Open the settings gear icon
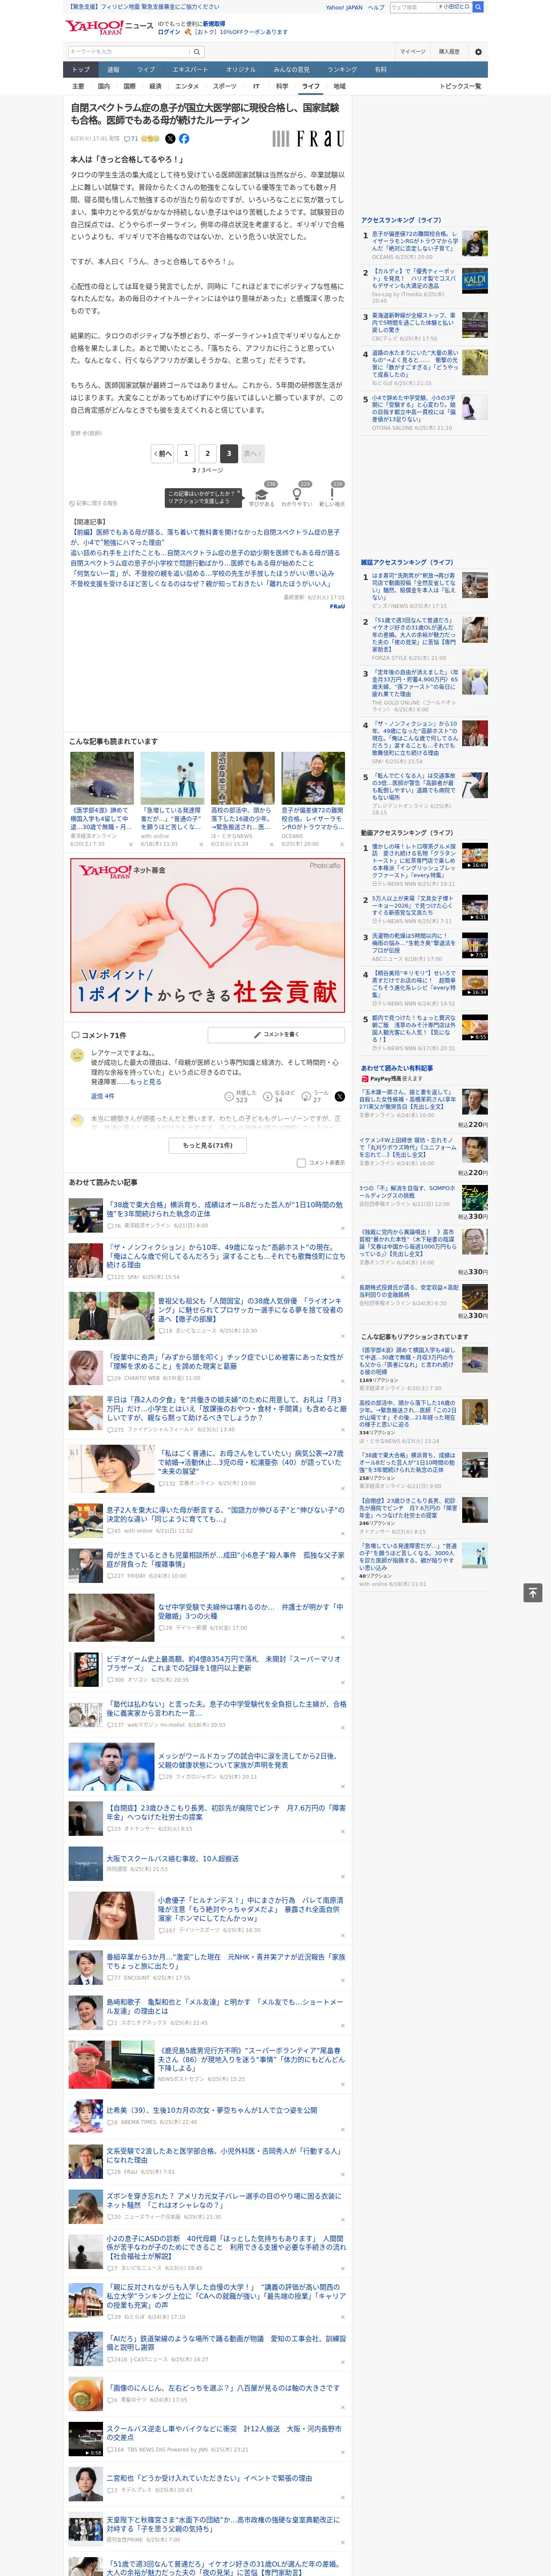This screenshot has height=2576, width=551. tap(478, 52)
